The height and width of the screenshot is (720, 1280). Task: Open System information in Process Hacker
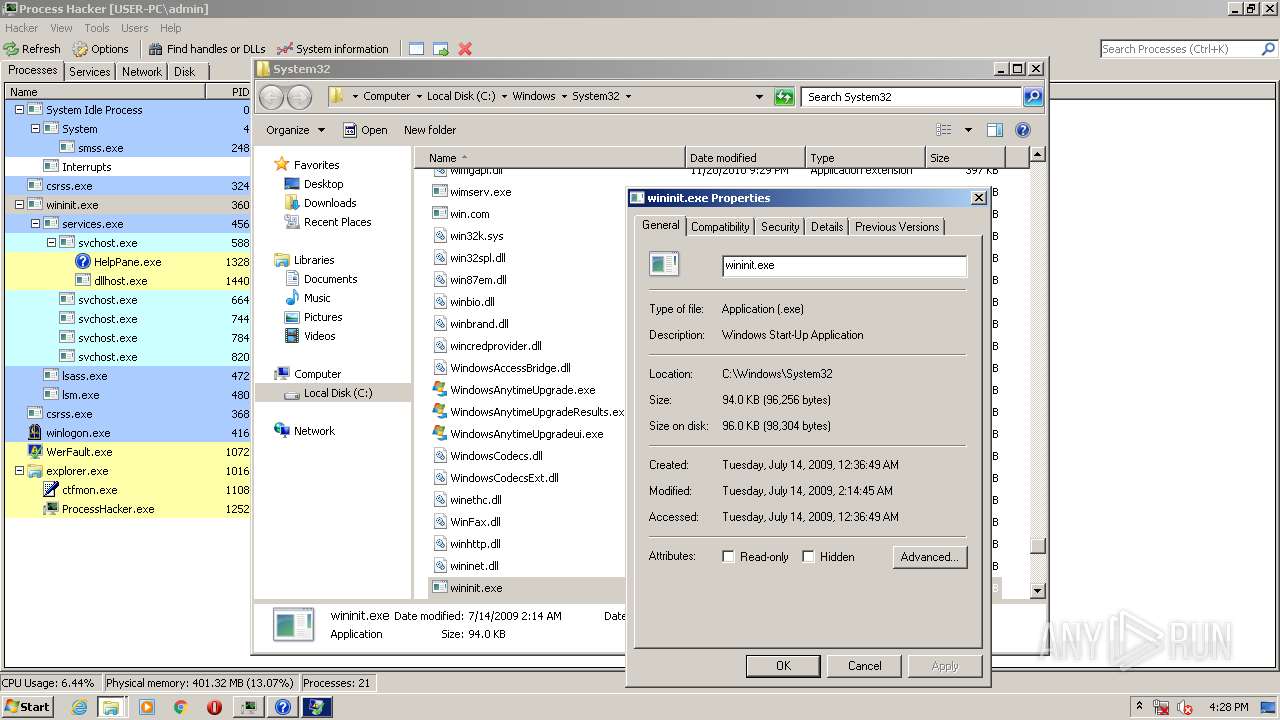pyautogui.click(x=333, y=49)
